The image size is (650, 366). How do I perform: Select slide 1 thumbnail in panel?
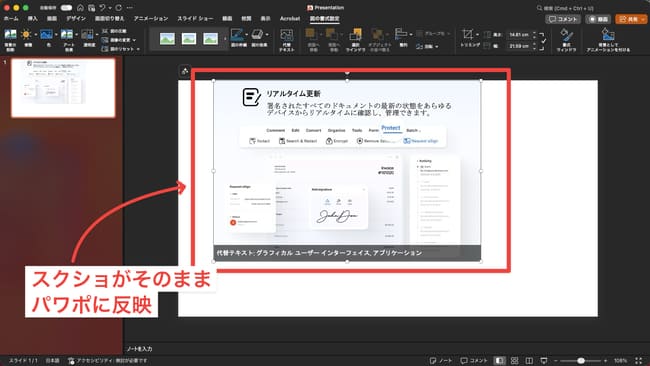[x=63, y=88]
